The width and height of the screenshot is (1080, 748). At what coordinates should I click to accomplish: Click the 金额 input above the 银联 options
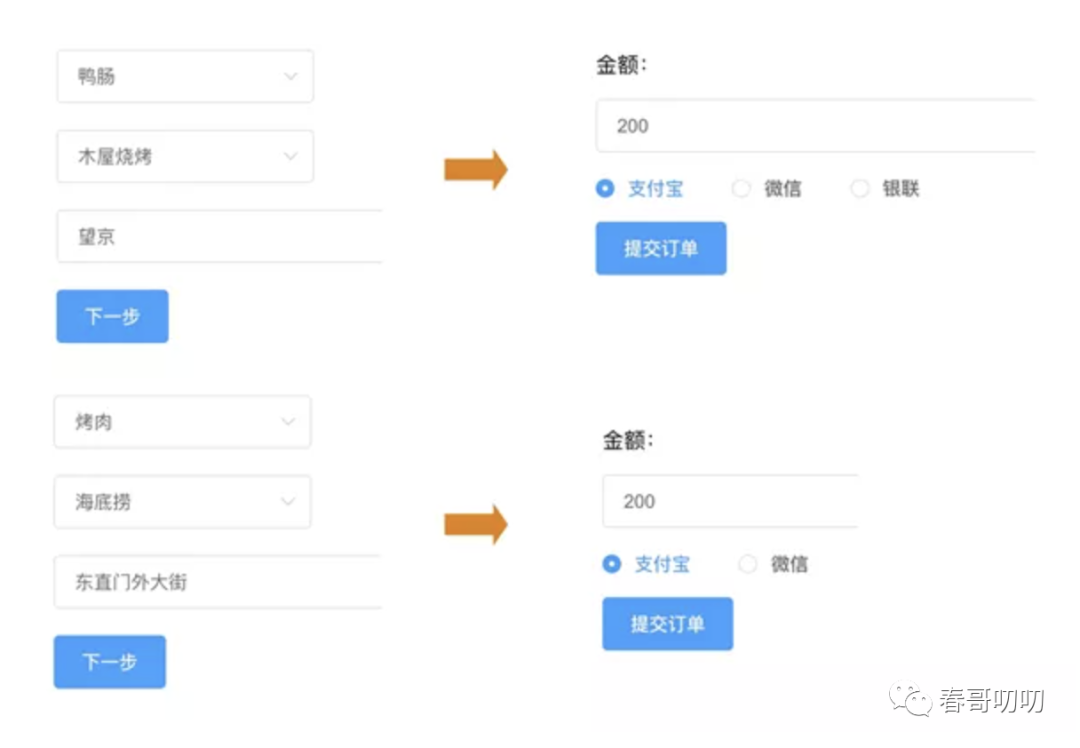pos(814,126)
